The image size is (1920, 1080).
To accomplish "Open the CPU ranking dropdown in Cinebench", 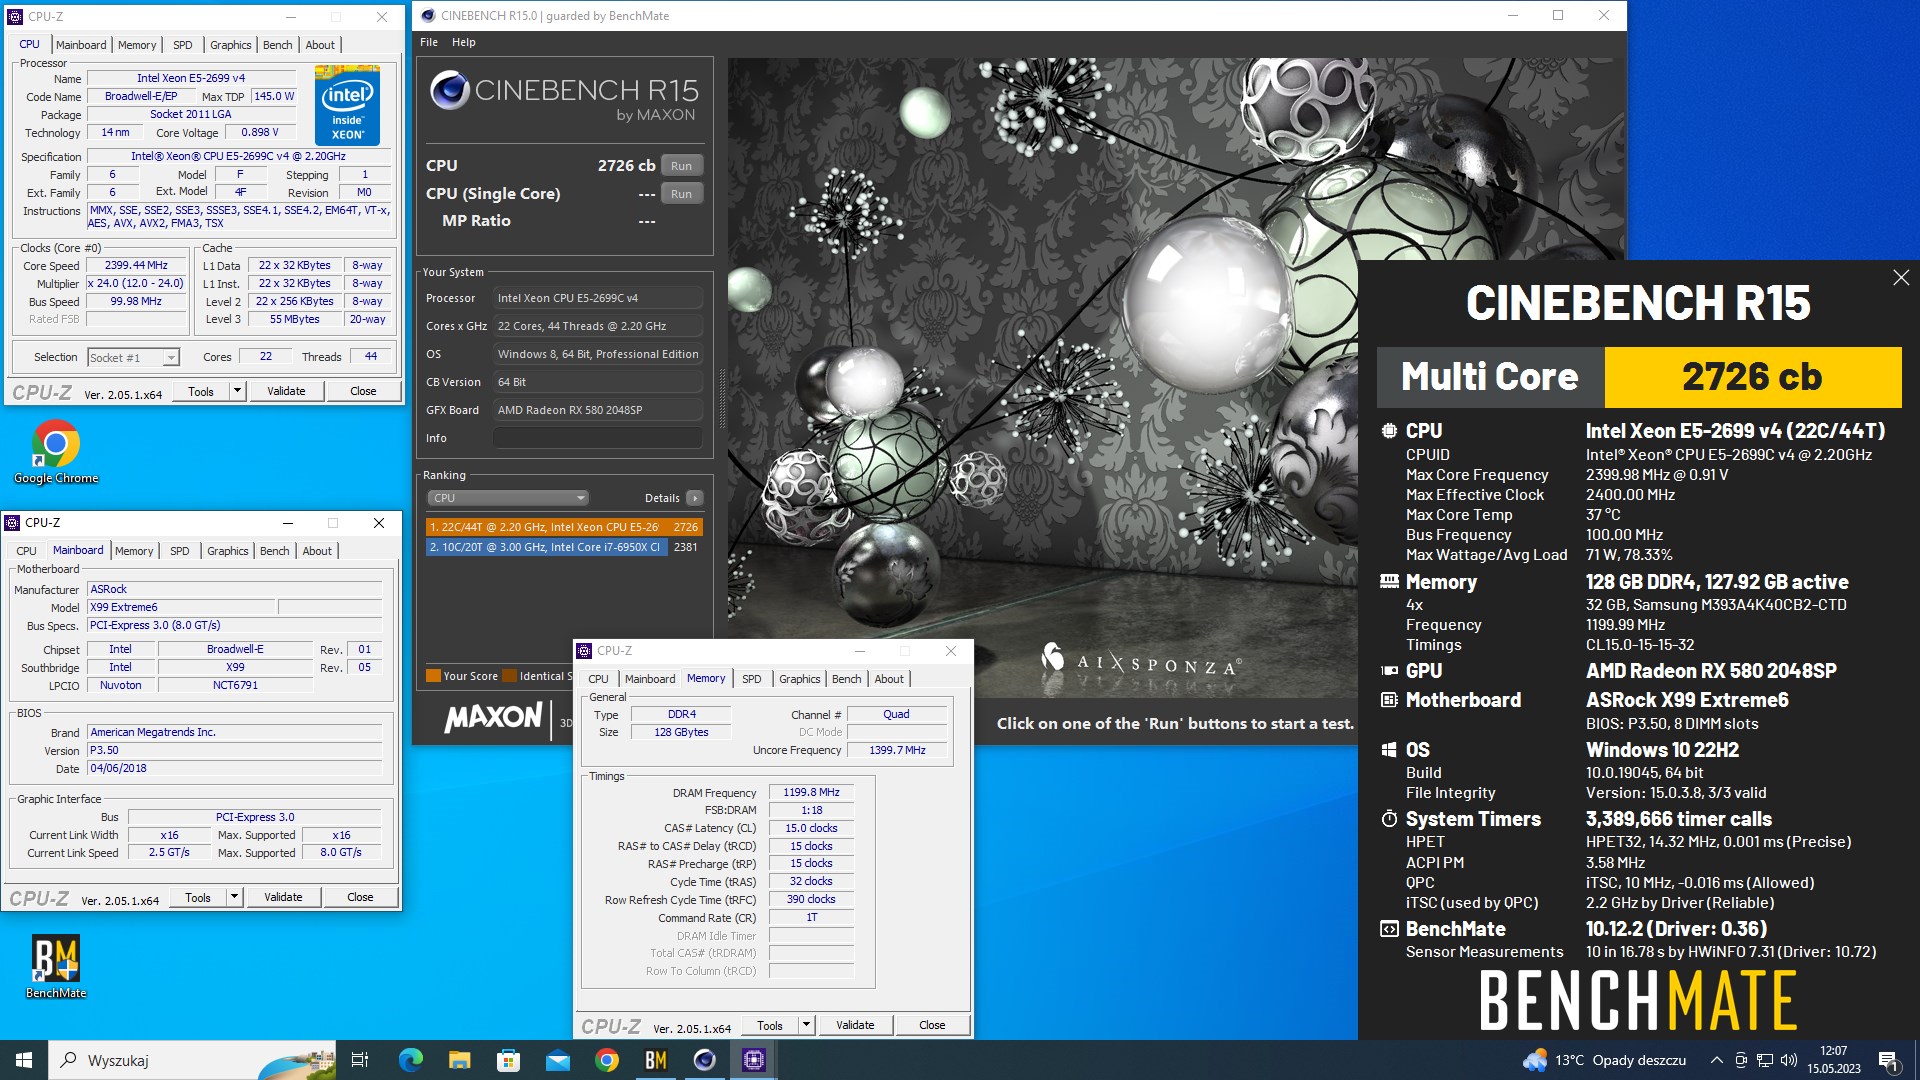I will pos(508,498).
